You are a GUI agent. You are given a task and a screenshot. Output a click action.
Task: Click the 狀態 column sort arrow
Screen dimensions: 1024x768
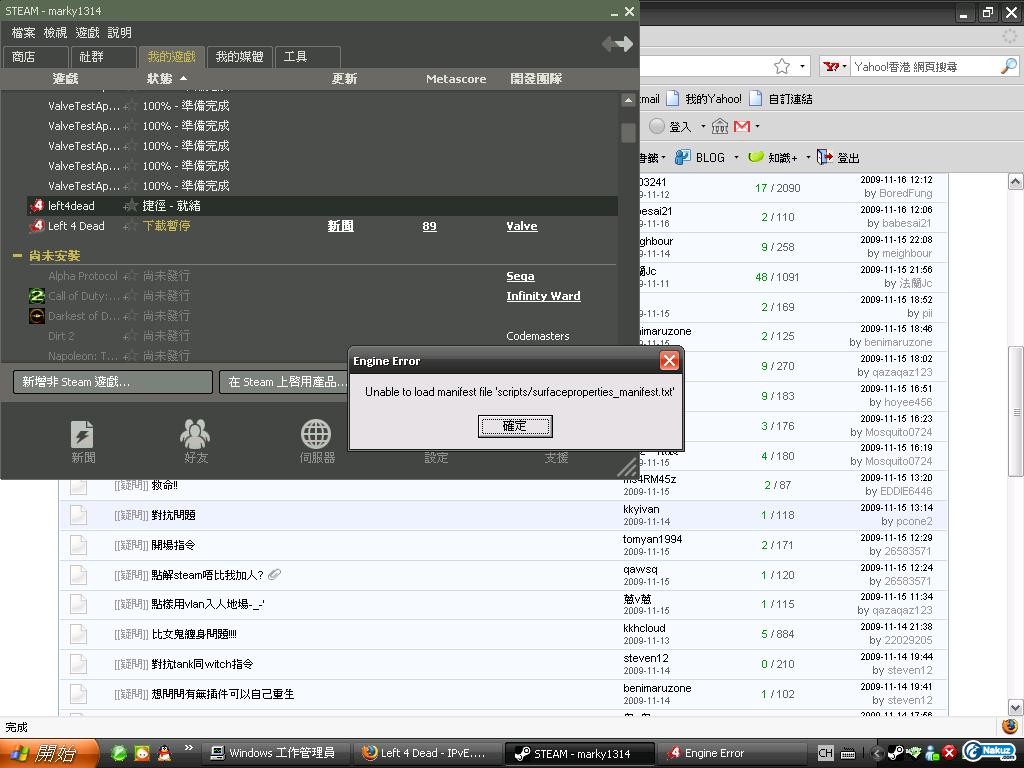(184, 78)
